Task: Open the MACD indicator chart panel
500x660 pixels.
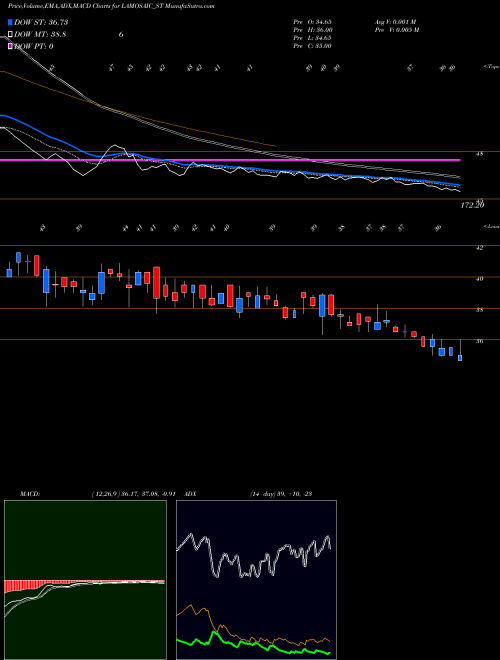Action: (85, 580)
